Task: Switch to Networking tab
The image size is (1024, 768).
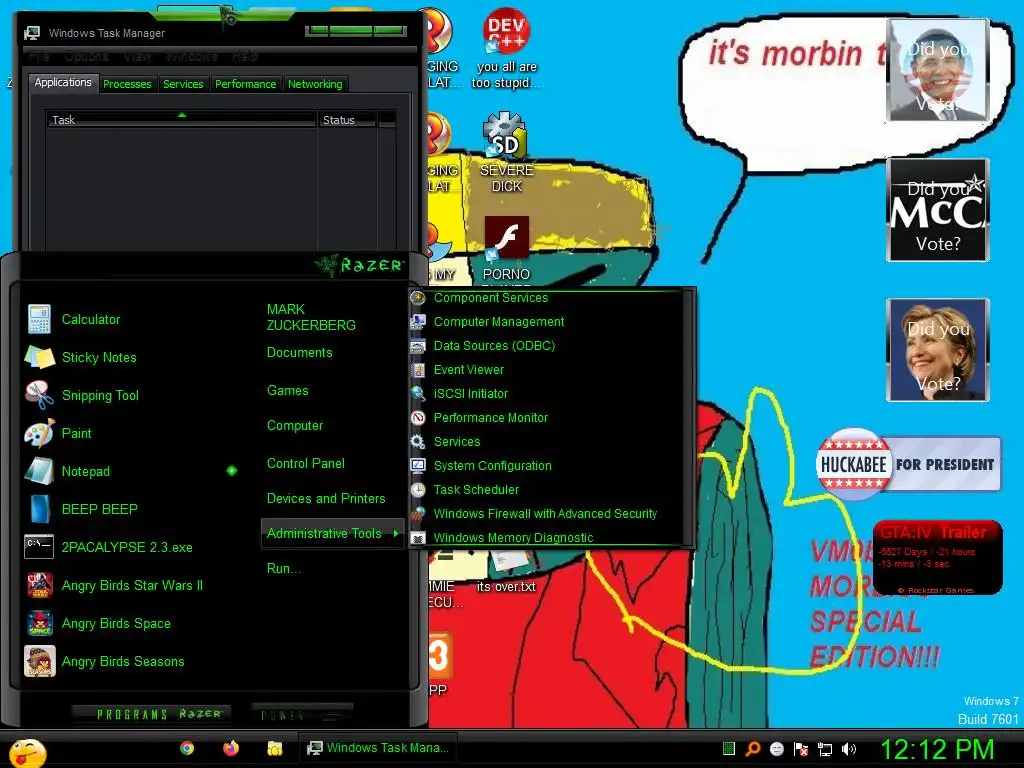Action: click(x=315, y=84)
